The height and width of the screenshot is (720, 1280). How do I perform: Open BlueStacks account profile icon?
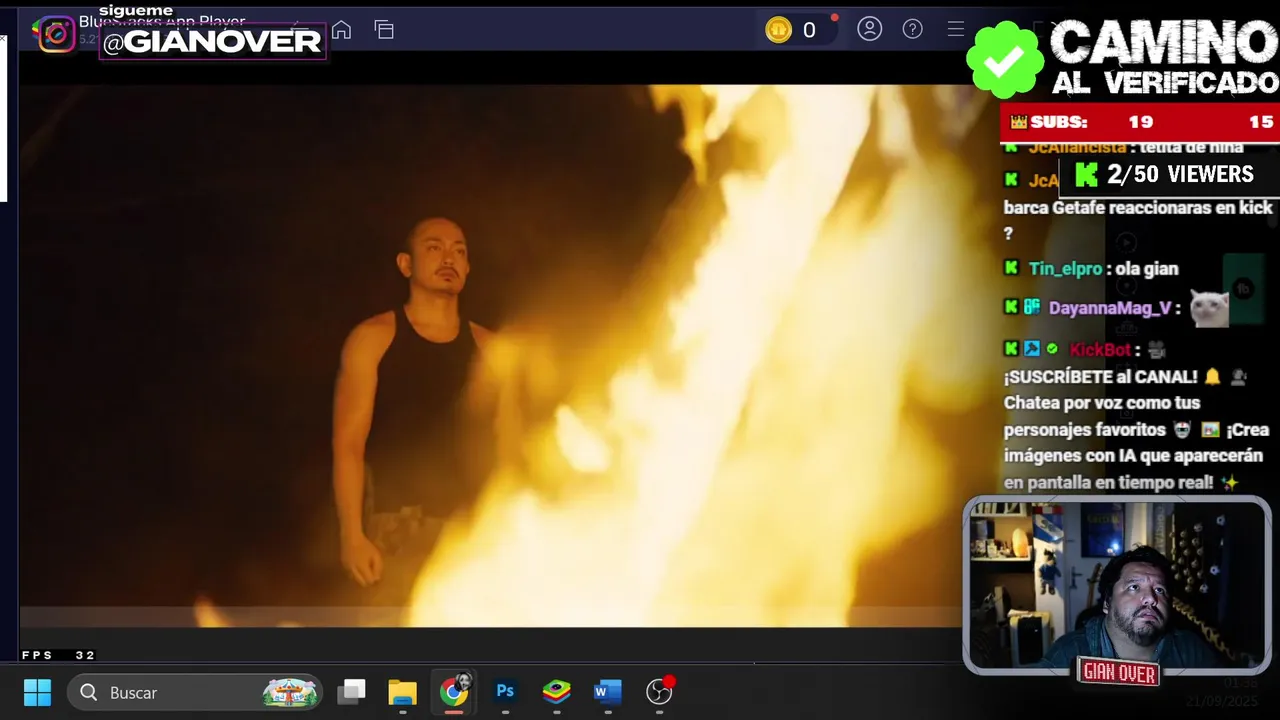point(870,29)
